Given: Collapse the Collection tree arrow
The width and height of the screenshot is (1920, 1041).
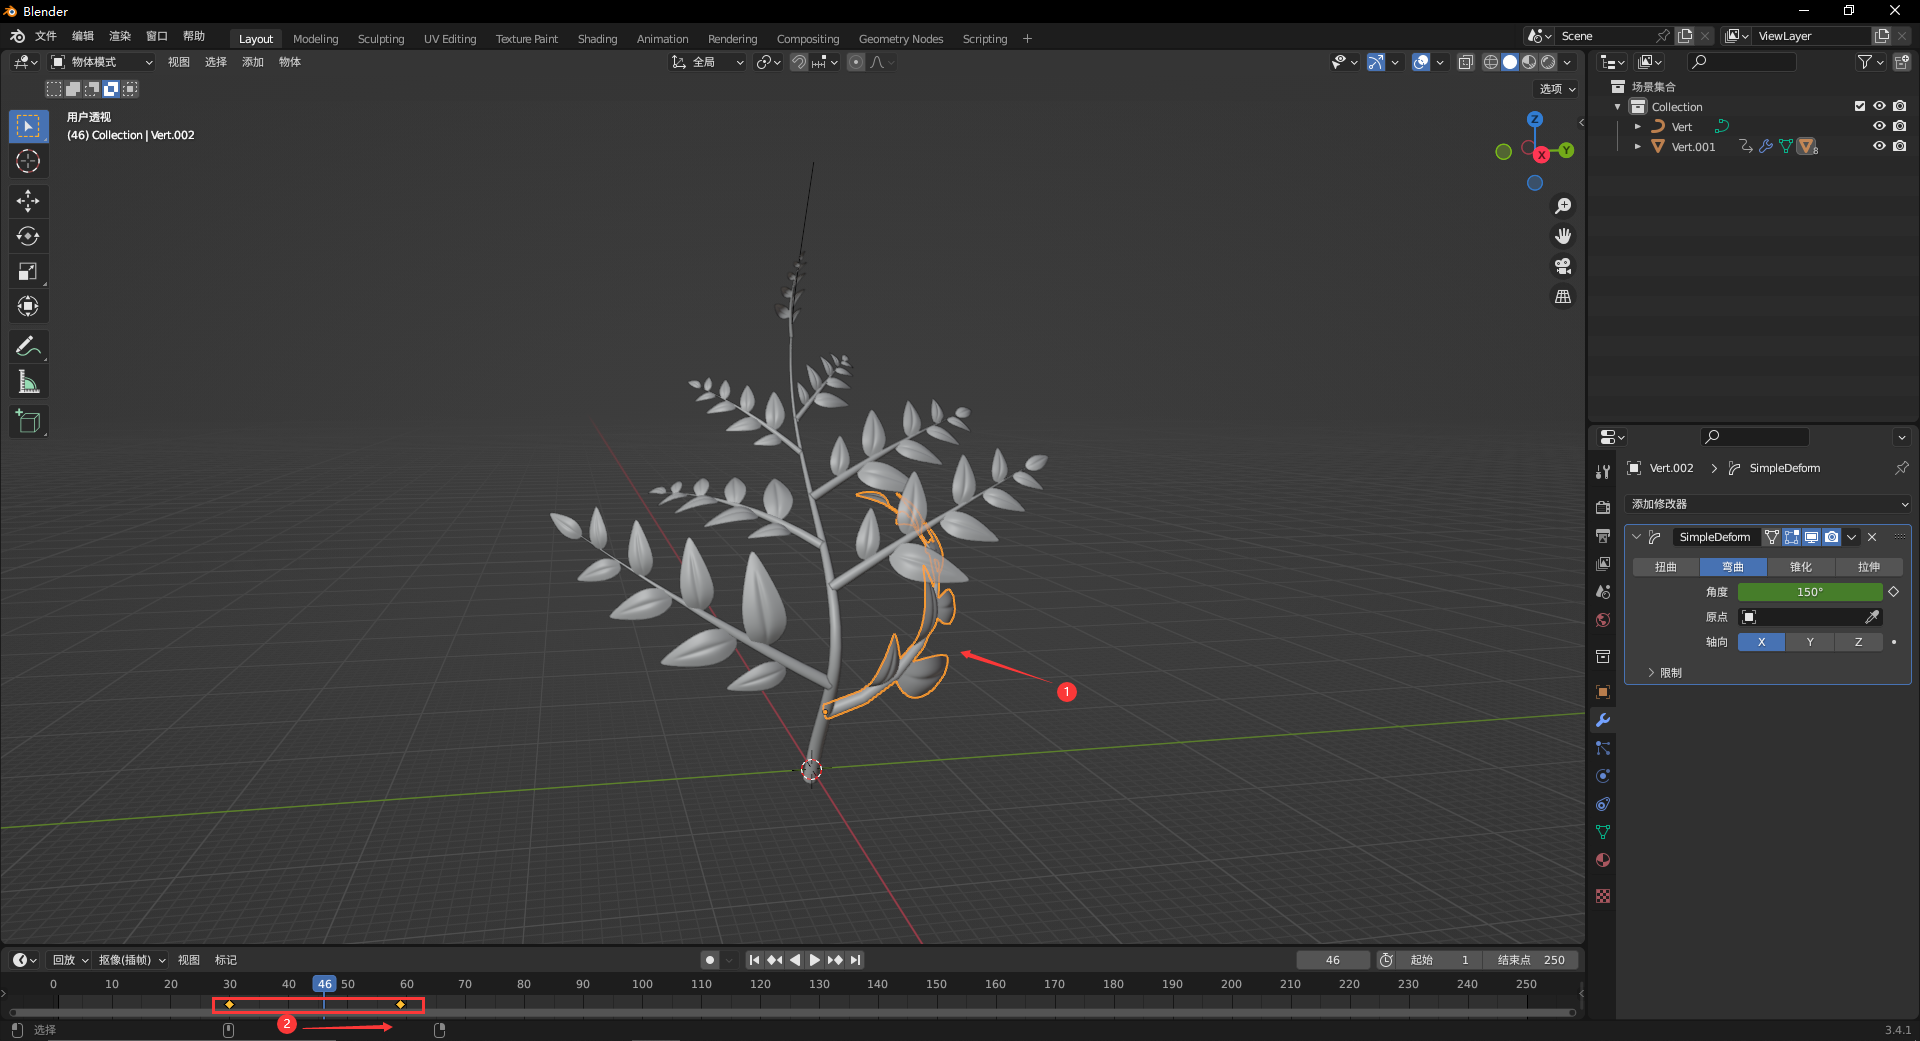Looking at the screenshot, I should pyautogui.click(x=1618, y=106).
